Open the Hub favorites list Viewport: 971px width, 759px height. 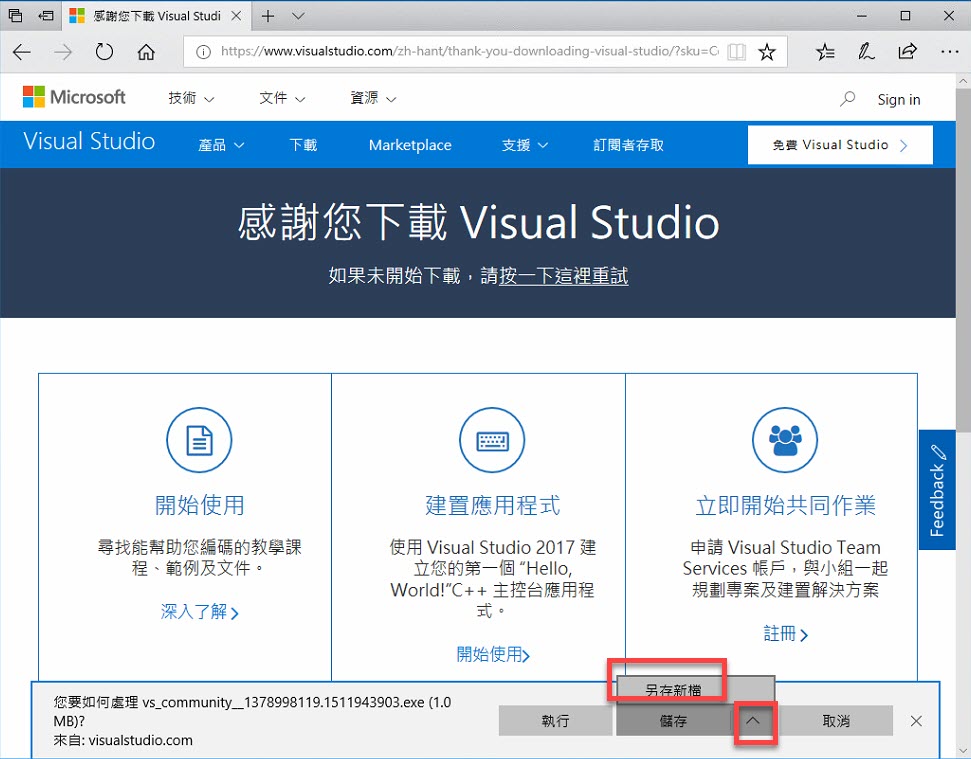825,51
